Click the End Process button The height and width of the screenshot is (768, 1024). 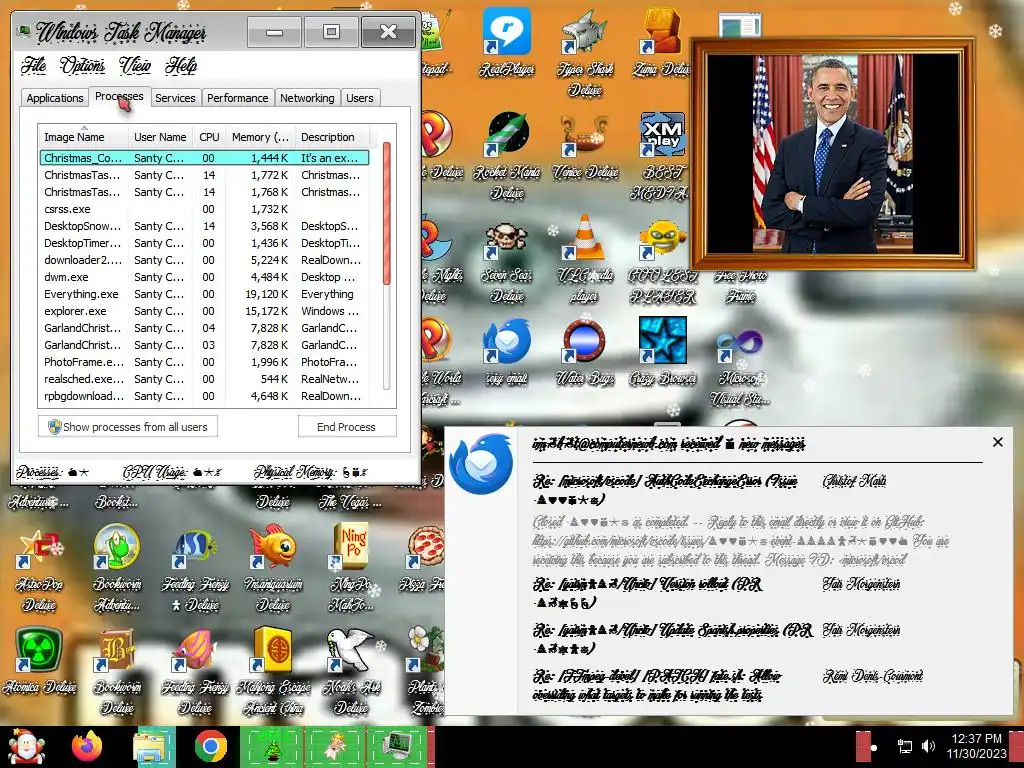click(347, 427)
